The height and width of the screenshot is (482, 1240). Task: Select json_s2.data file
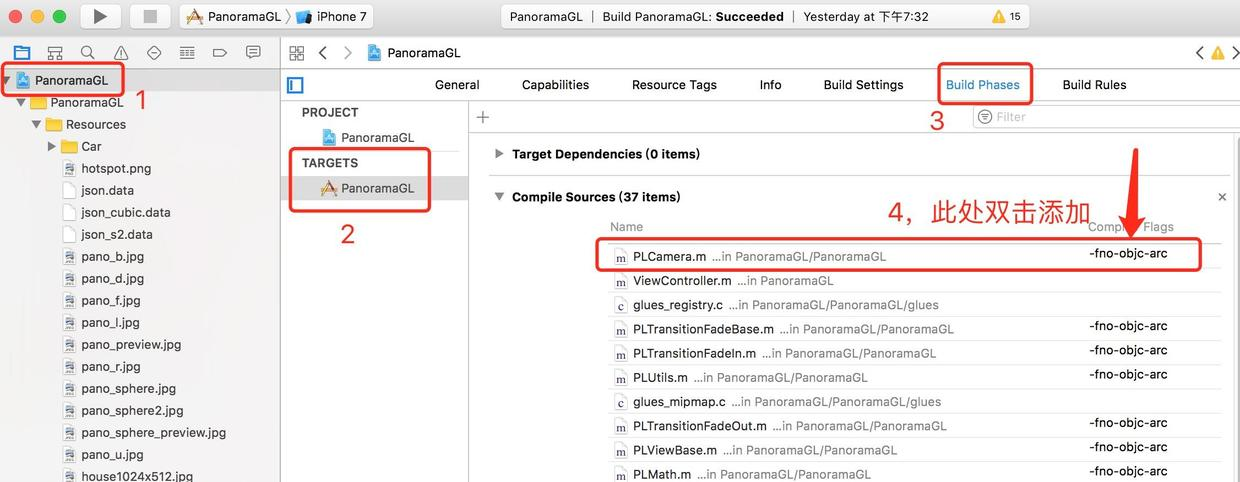[117, 234]
